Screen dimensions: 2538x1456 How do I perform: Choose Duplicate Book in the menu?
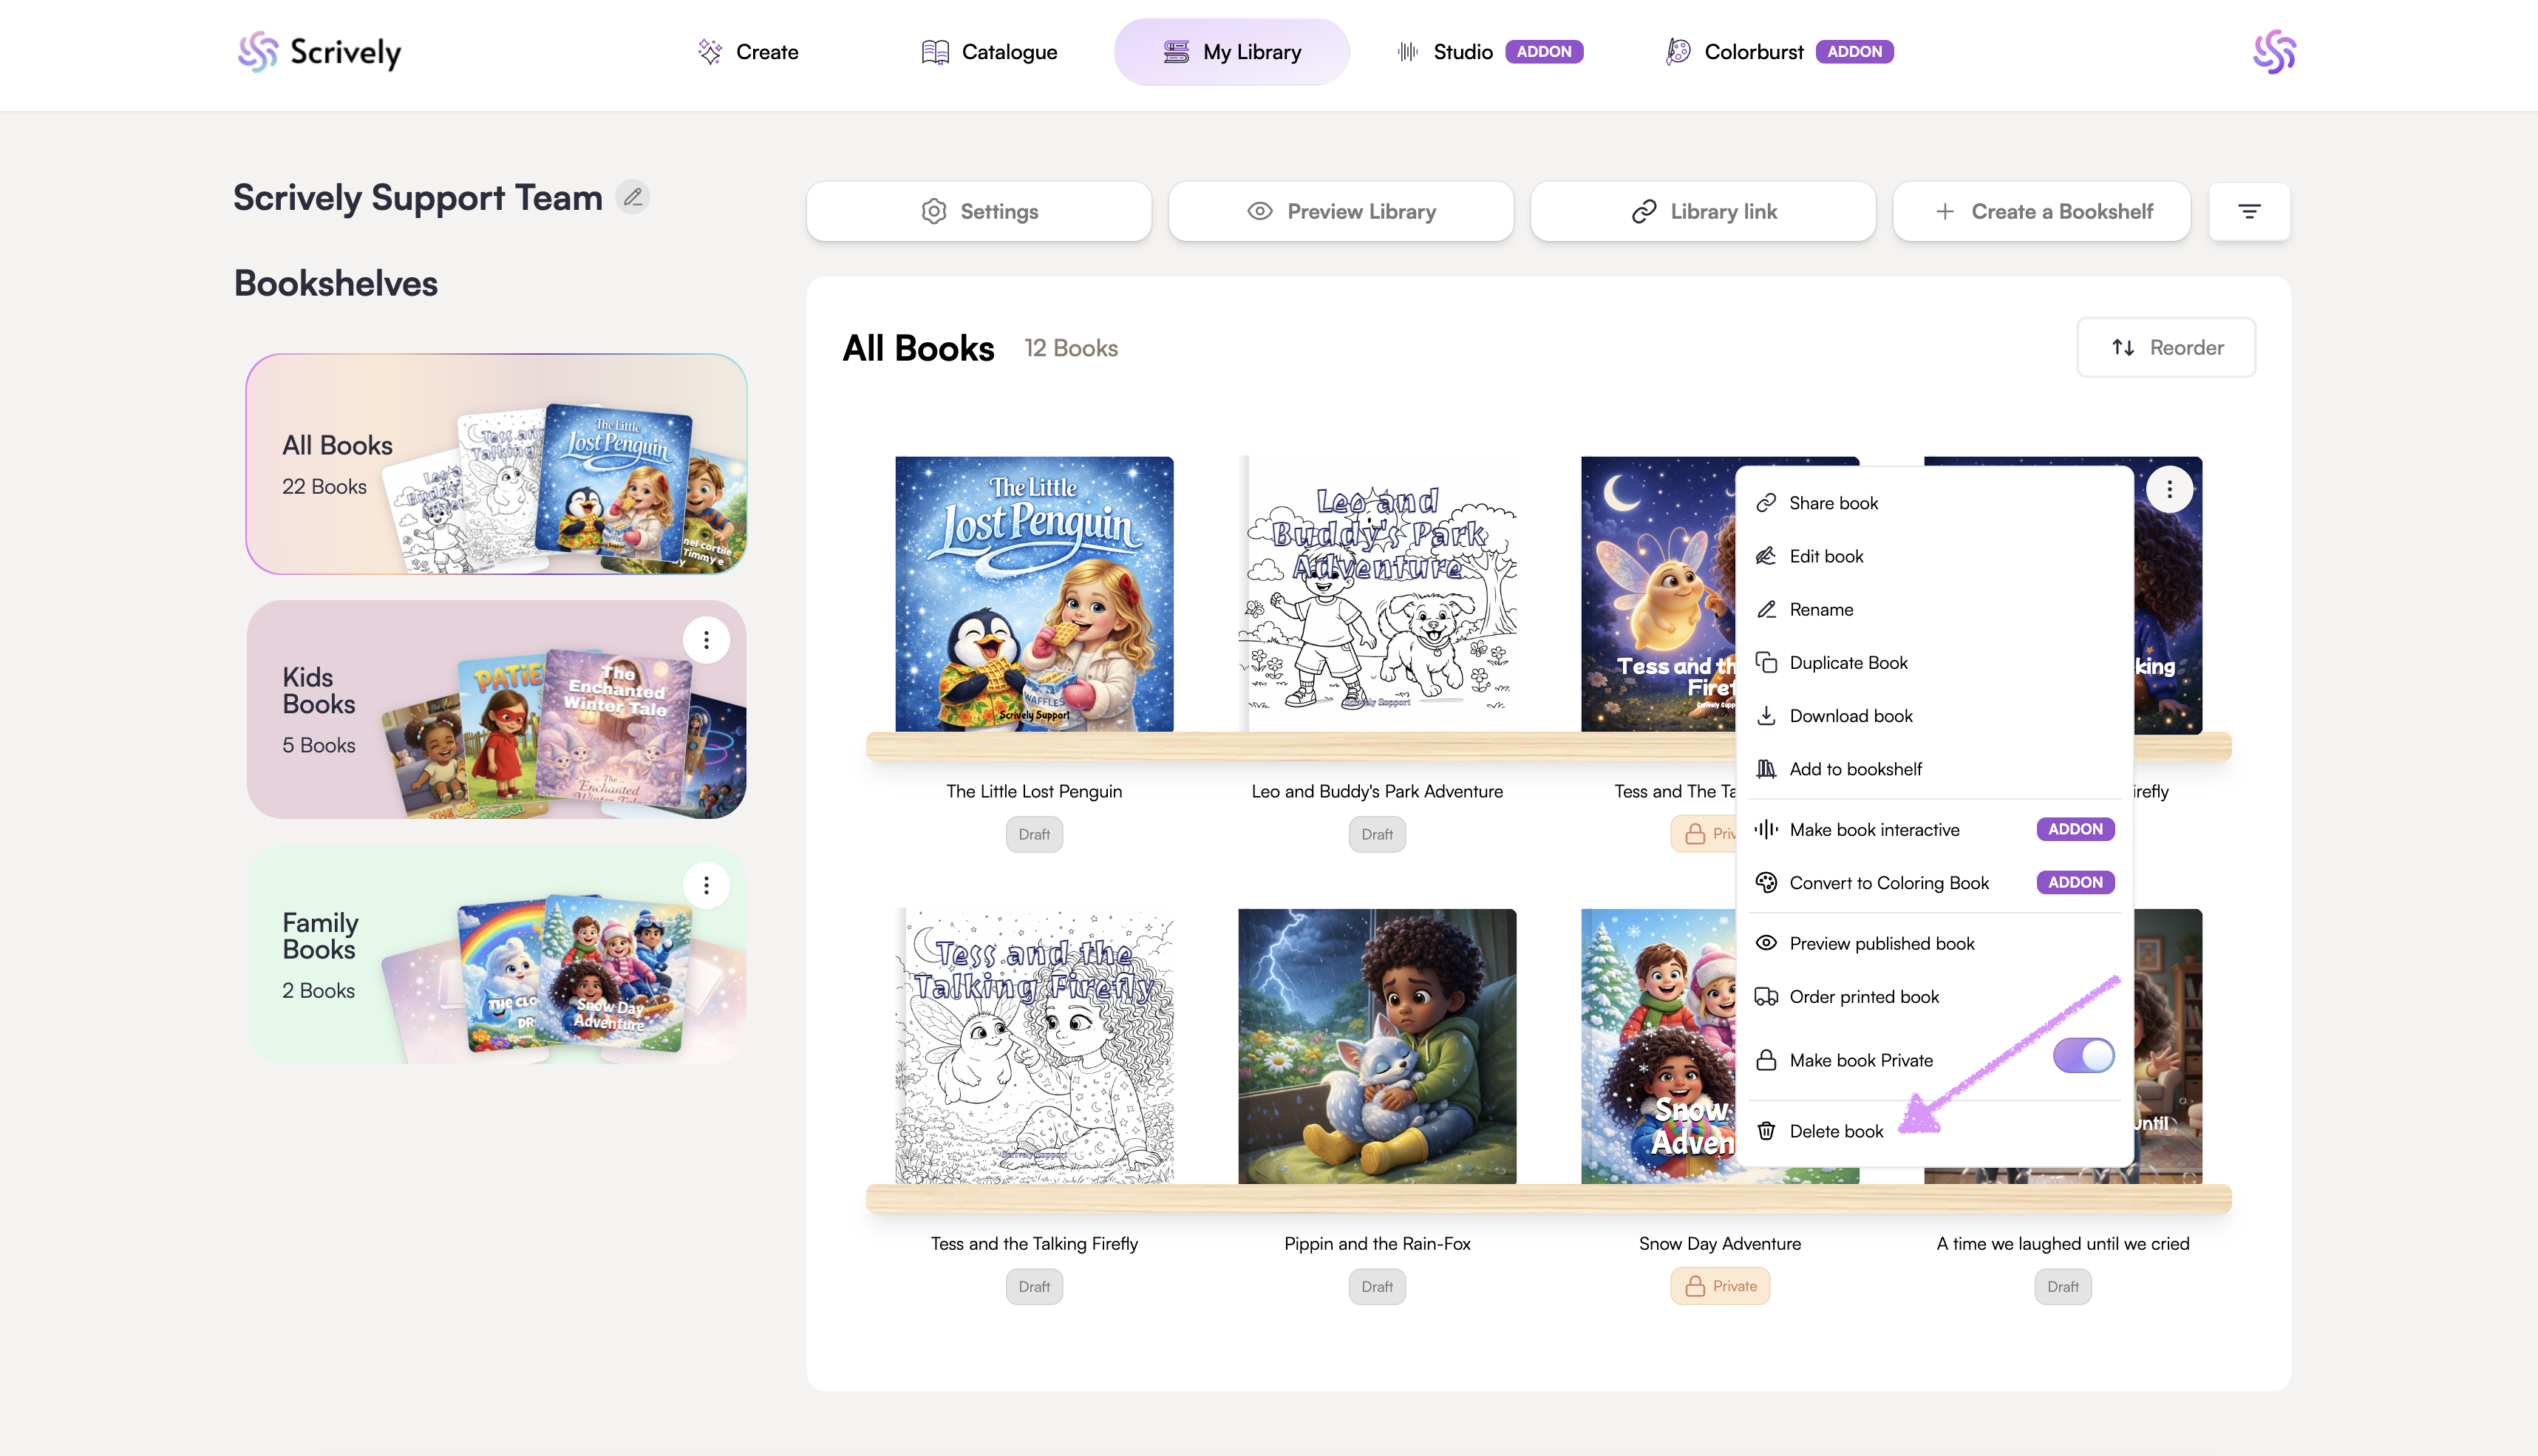click(x=1848, y=663)
